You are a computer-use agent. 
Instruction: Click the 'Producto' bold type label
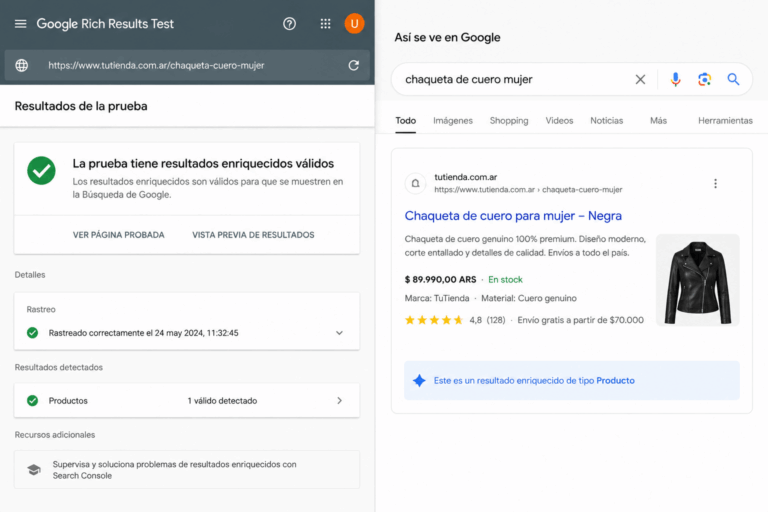click(x=615, y=380)
